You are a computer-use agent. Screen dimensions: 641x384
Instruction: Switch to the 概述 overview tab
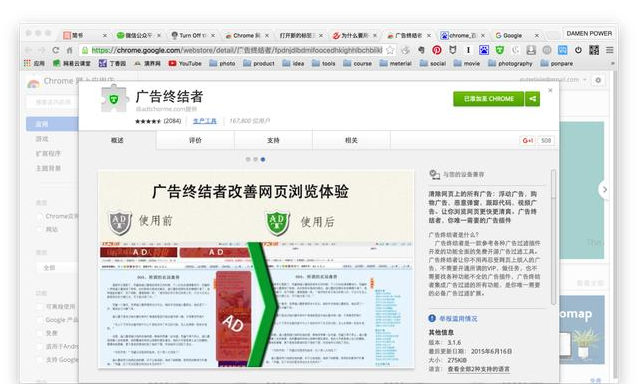tap(117, 140)
